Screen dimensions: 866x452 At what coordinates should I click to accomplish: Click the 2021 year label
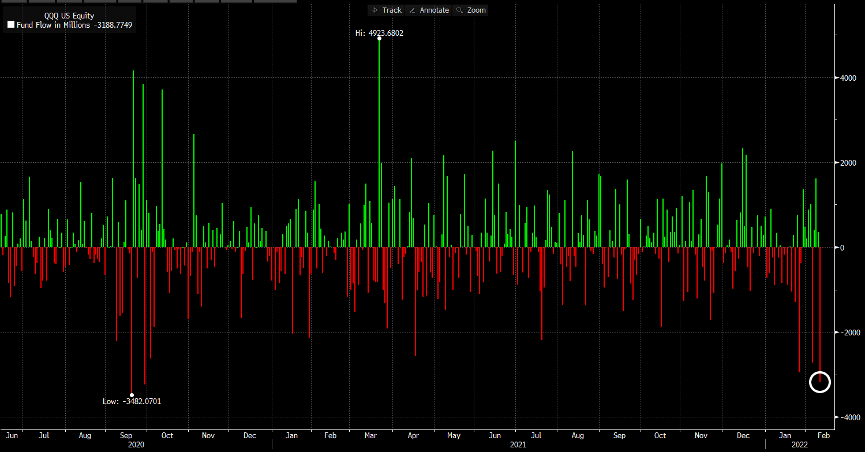click(x=518, y=444)
